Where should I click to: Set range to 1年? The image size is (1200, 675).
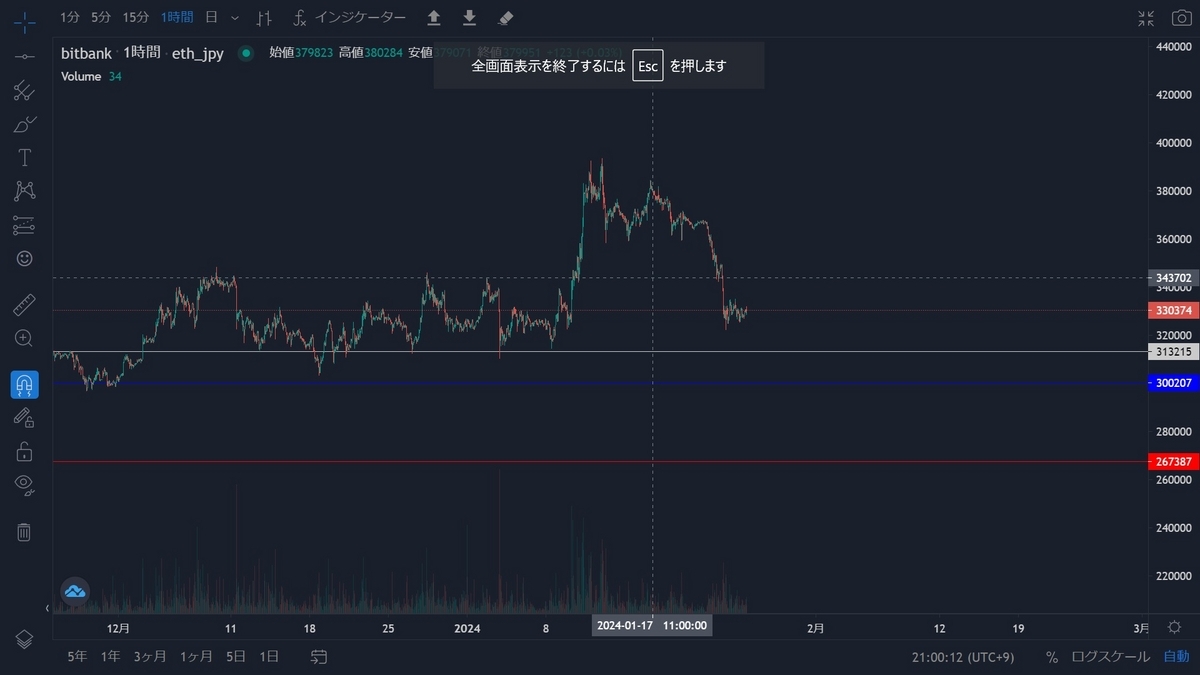pyautogui.click(x=111, y=657)
